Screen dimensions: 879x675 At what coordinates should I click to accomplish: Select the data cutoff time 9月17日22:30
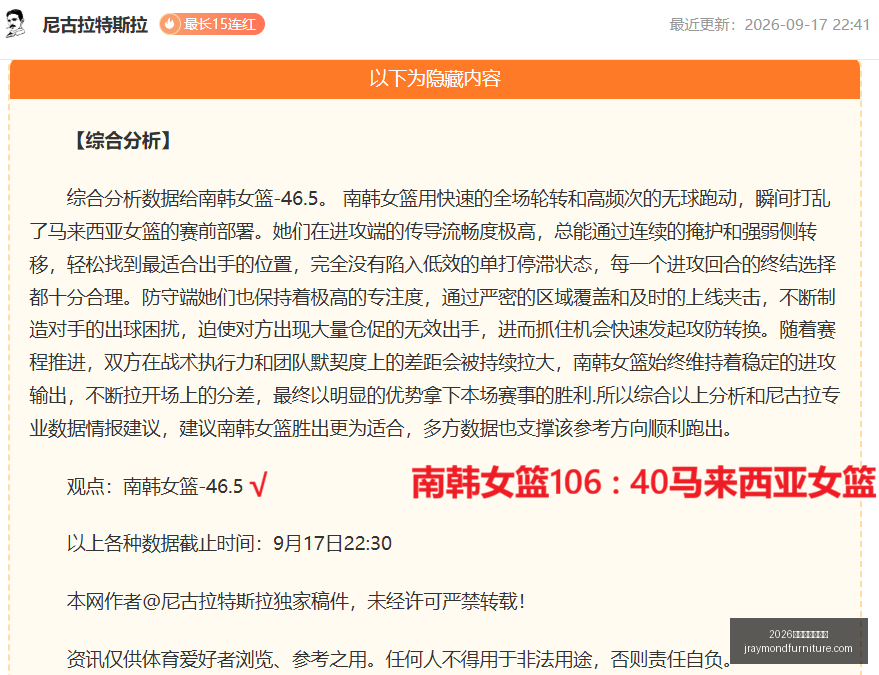(332, 543)
